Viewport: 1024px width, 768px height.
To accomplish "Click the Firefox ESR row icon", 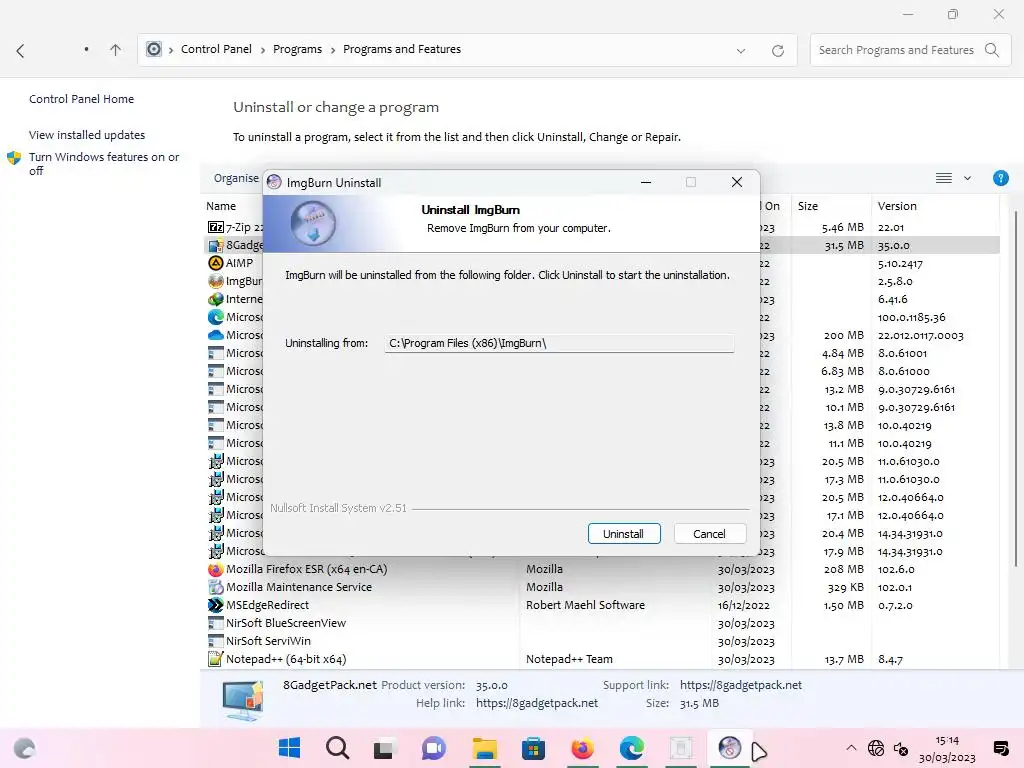I will 216,569.
